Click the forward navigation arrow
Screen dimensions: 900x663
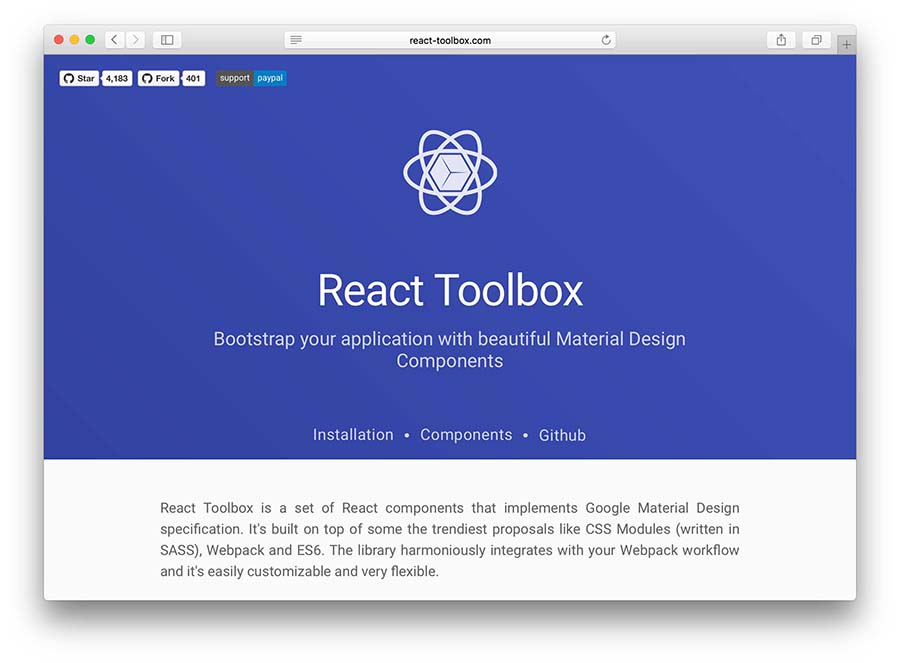135,40
